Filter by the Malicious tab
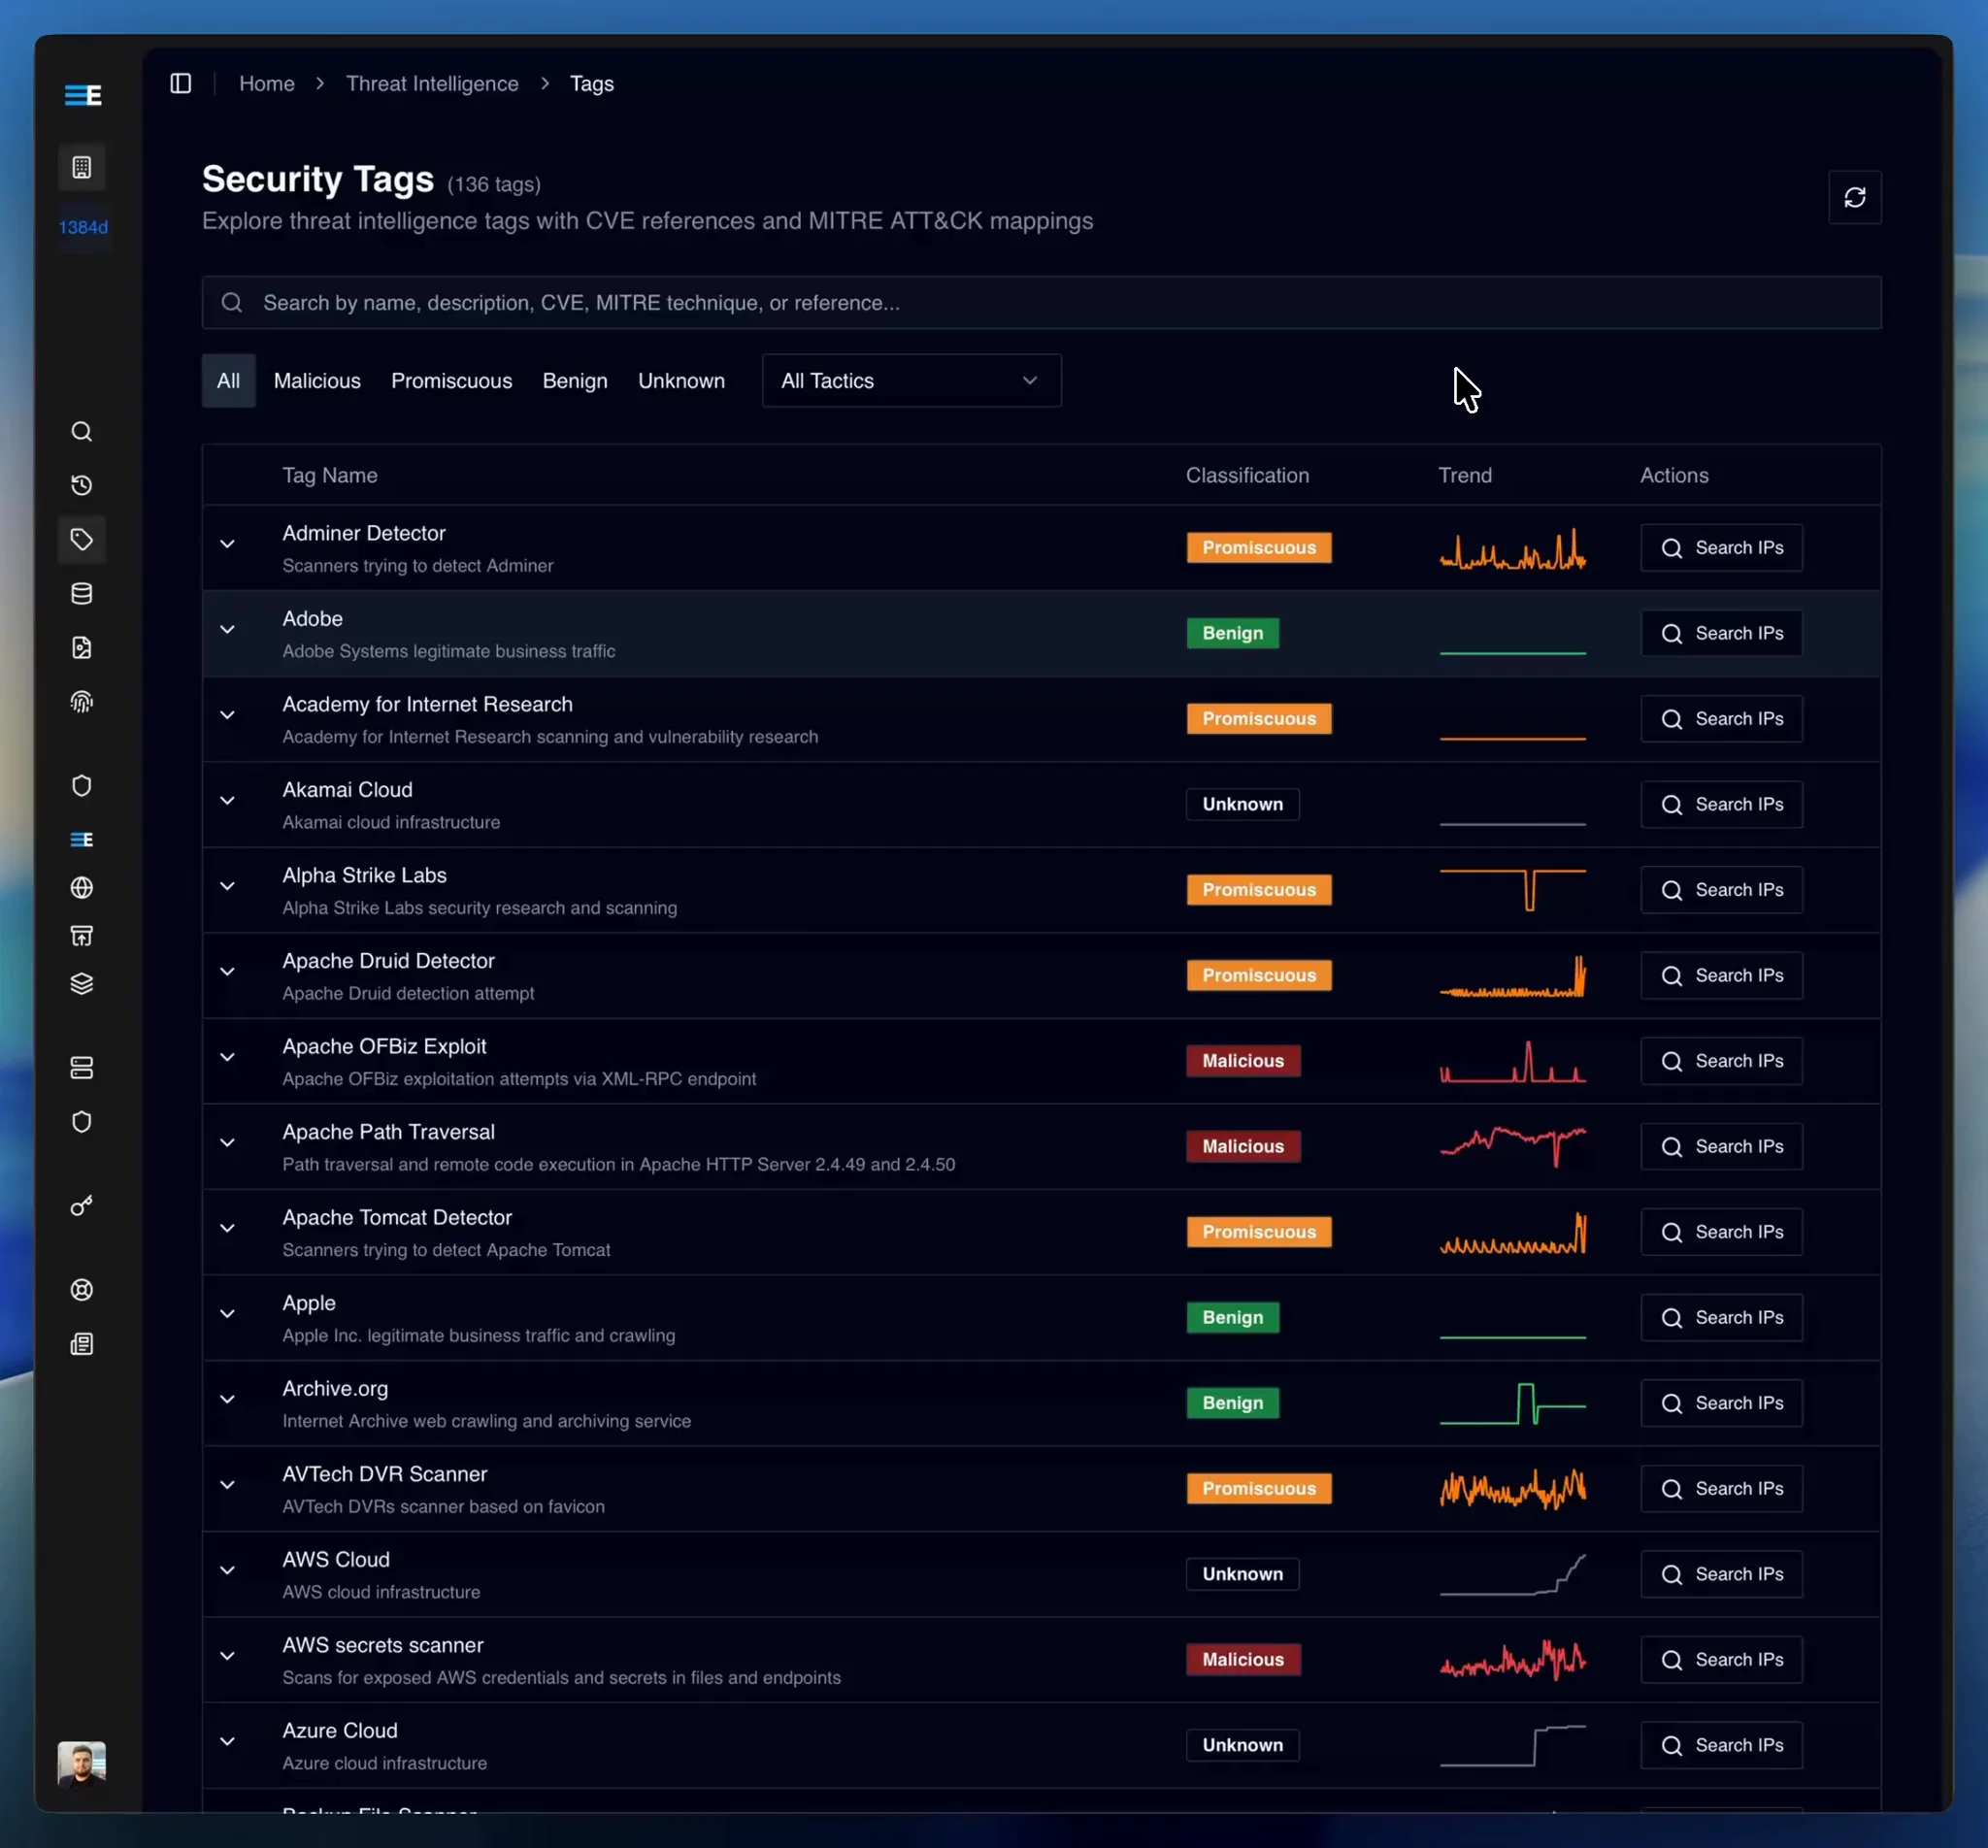 point(317,381)
